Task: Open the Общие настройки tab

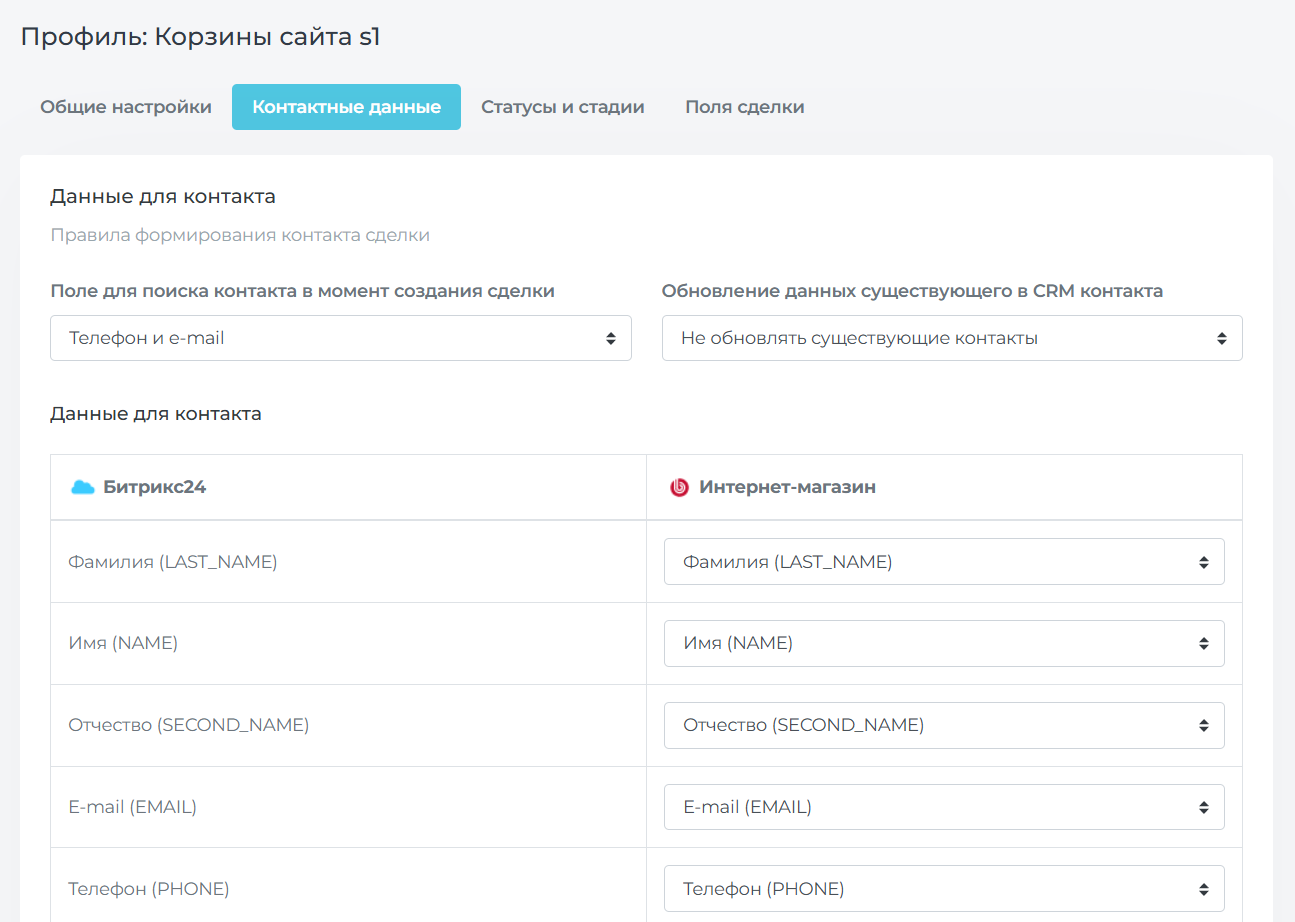Action: pyautogui.click(x=126, y=107)
